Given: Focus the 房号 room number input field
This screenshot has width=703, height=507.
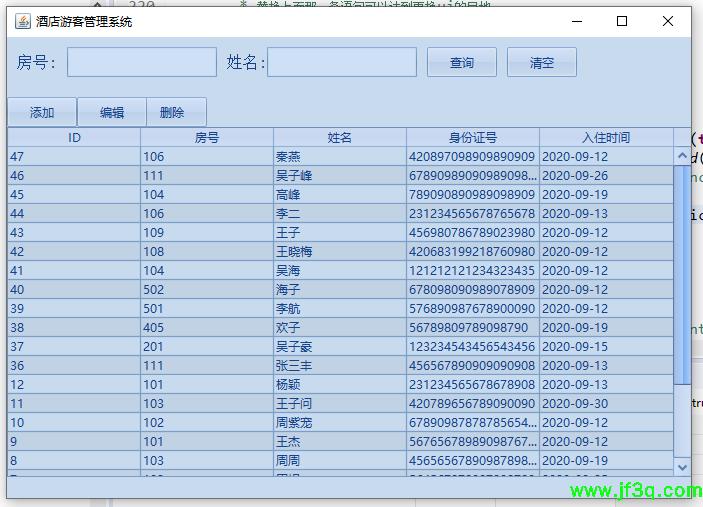Looking at the screenshot, I should tap(141, 63).
